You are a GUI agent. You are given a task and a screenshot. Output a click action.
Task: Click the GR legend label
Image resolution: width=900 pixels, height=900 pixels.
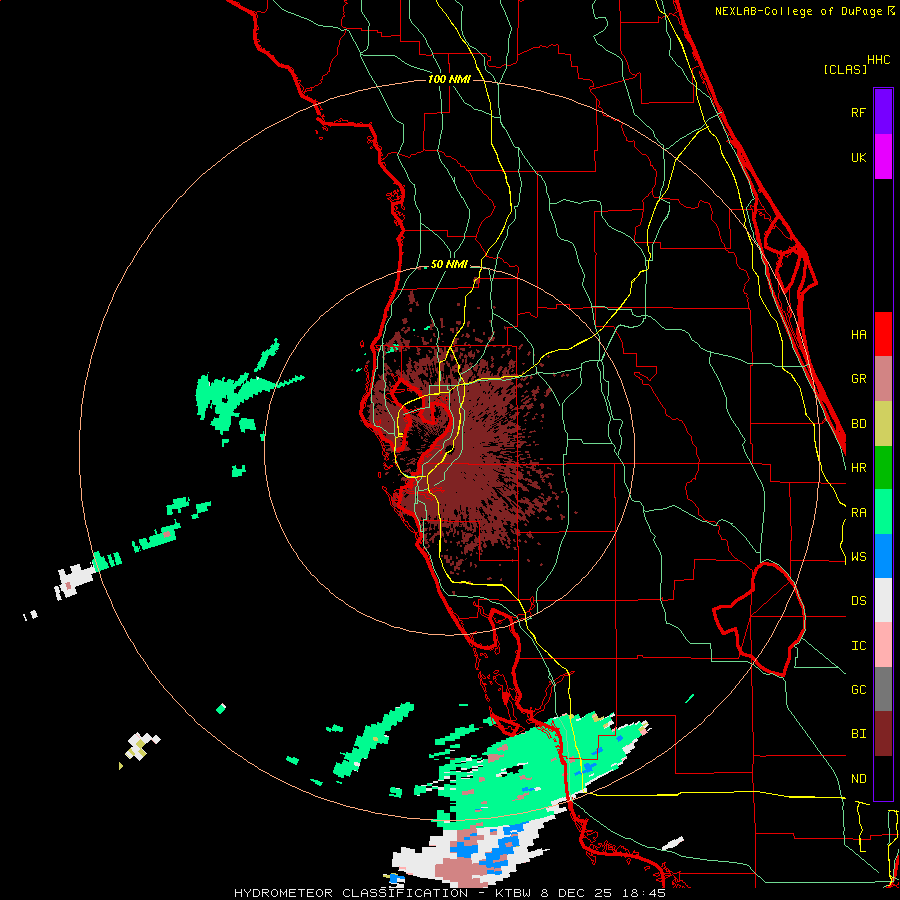(859, 379)
